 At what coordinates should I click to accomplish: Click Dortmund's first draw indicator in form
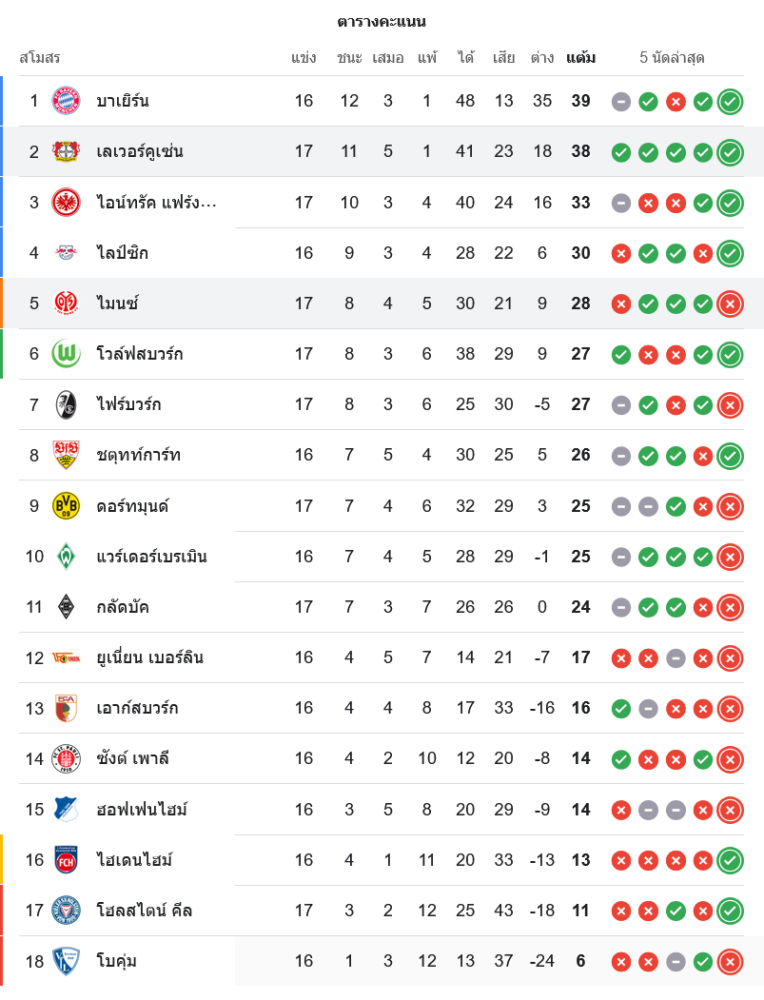click(621, 506)
